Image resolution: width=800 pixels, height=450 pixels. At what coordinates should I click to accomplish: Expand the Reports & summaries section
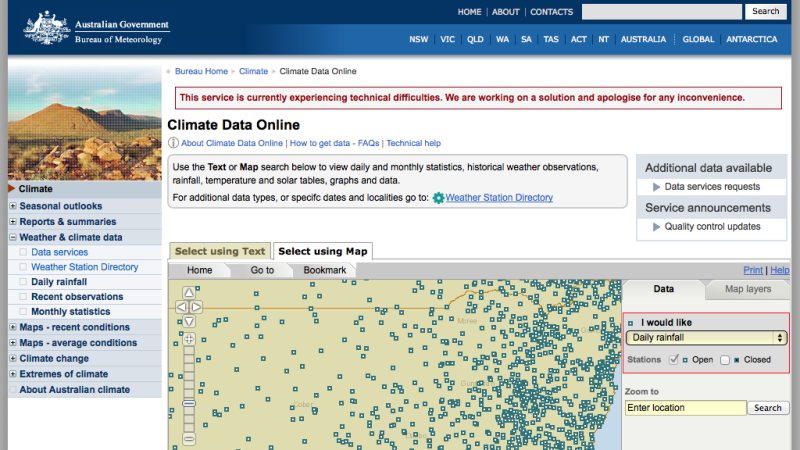click(x=13, y=221)
